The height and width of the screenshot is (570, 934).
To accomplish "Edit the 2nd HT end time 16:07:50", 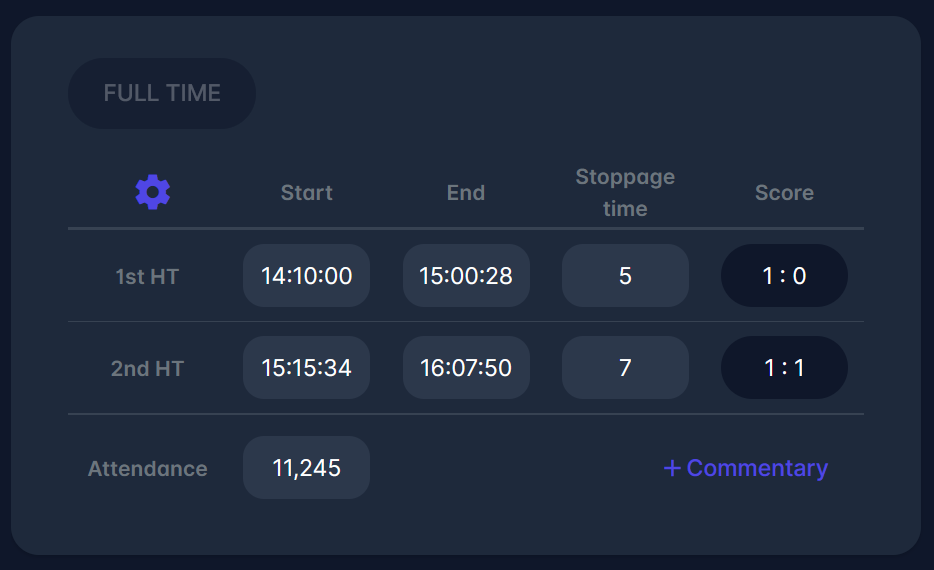I will (466, 368).
